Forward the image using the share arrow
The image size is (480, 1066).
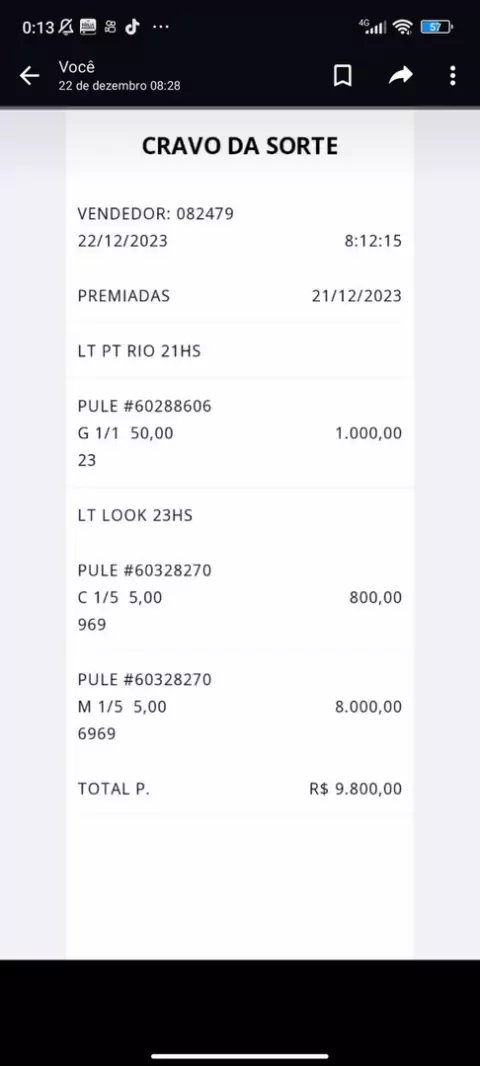[x=400, y=75]
